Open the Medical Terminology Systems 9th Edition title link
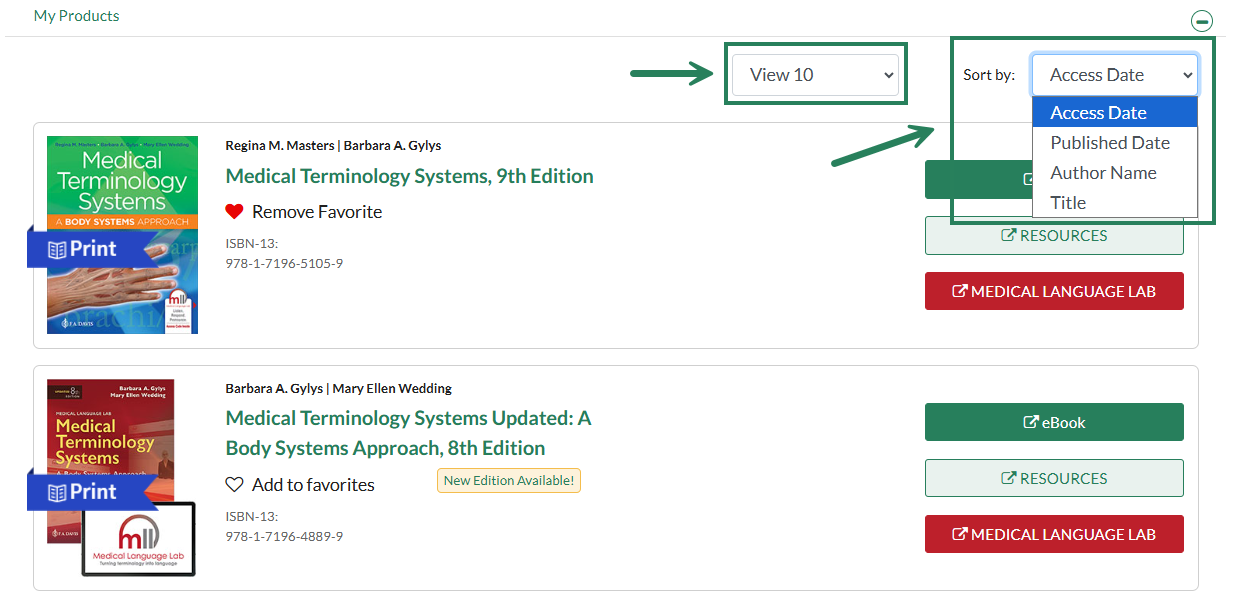The height and width of the screenshot is (591, 1252). point(409,175)
